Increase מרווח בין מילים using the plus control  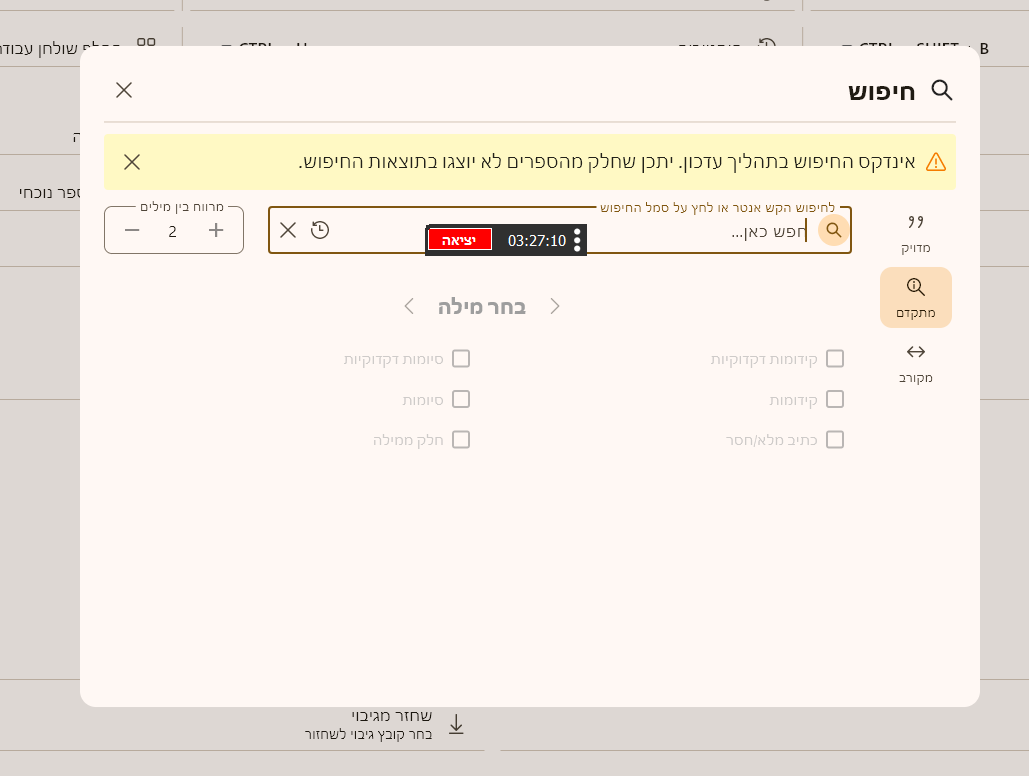[214, 230]
